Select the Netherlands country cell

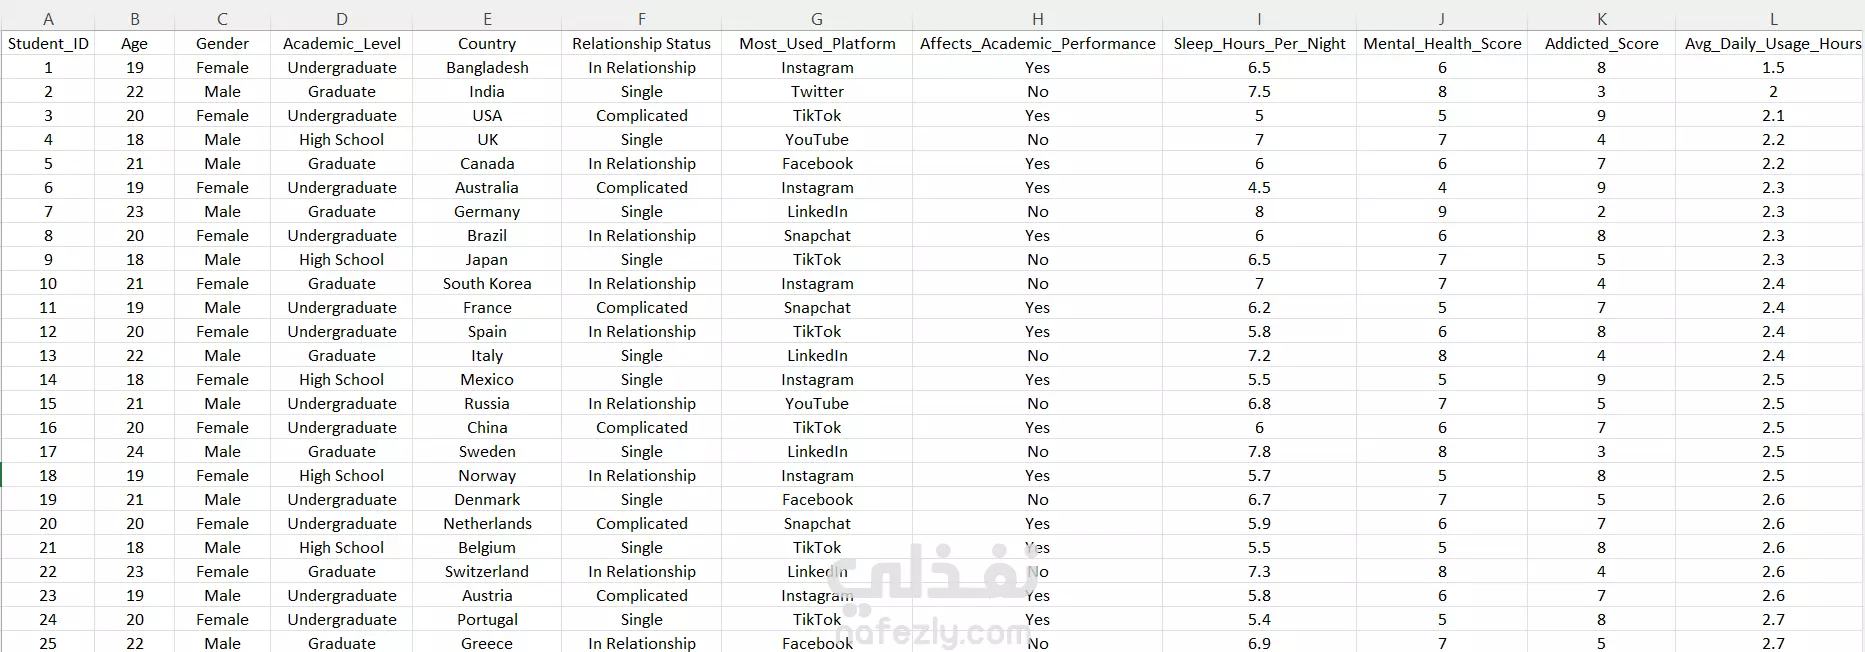click(x=487, y=523)
